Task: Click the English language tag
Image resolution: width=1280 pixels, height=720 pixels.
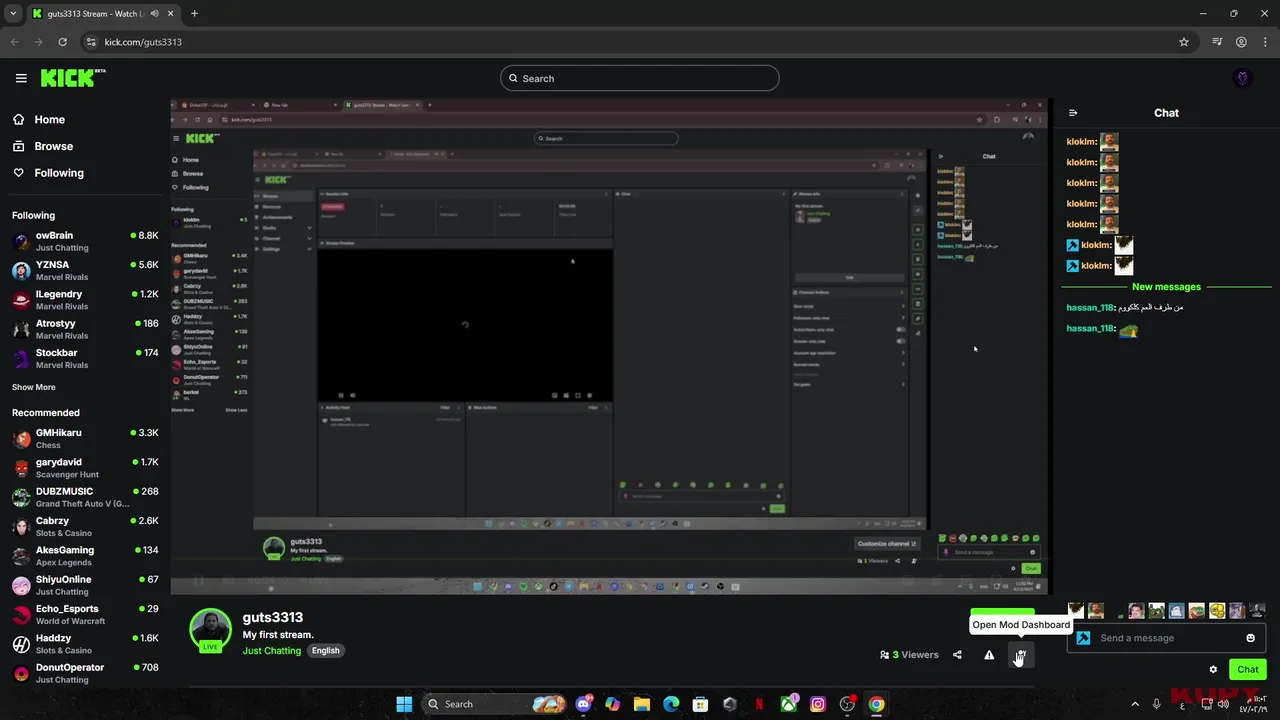Action: click(325, 650)
